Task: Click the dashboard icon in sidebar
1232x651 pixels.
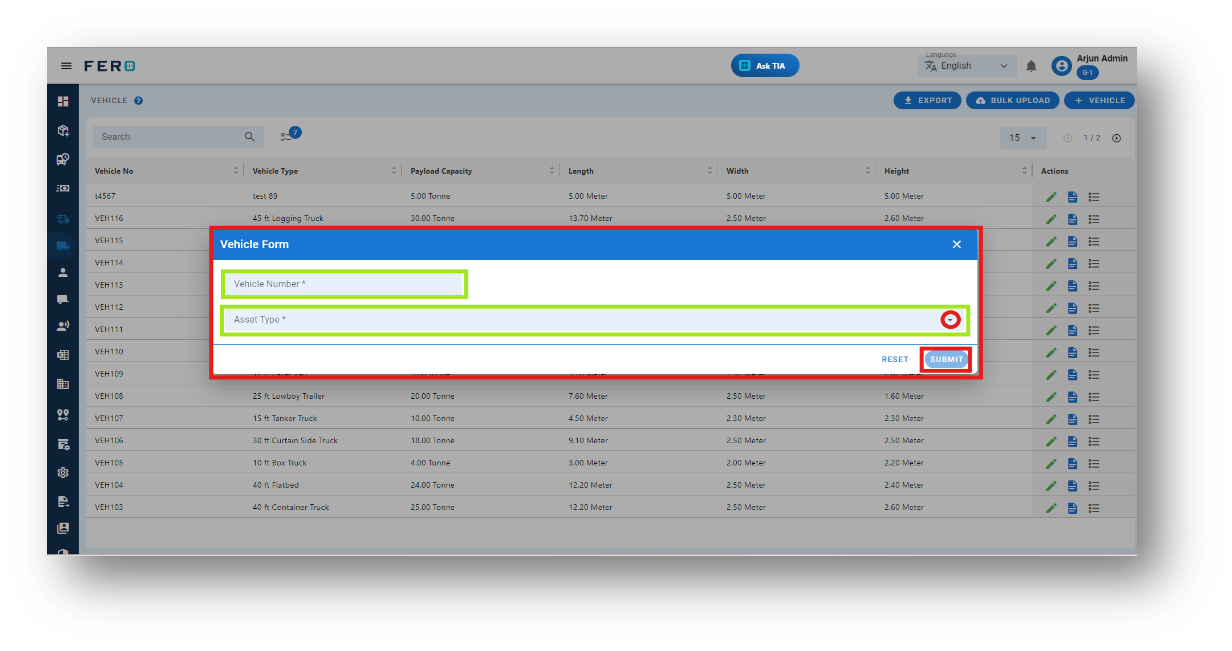Action: [x=63, y=101]
